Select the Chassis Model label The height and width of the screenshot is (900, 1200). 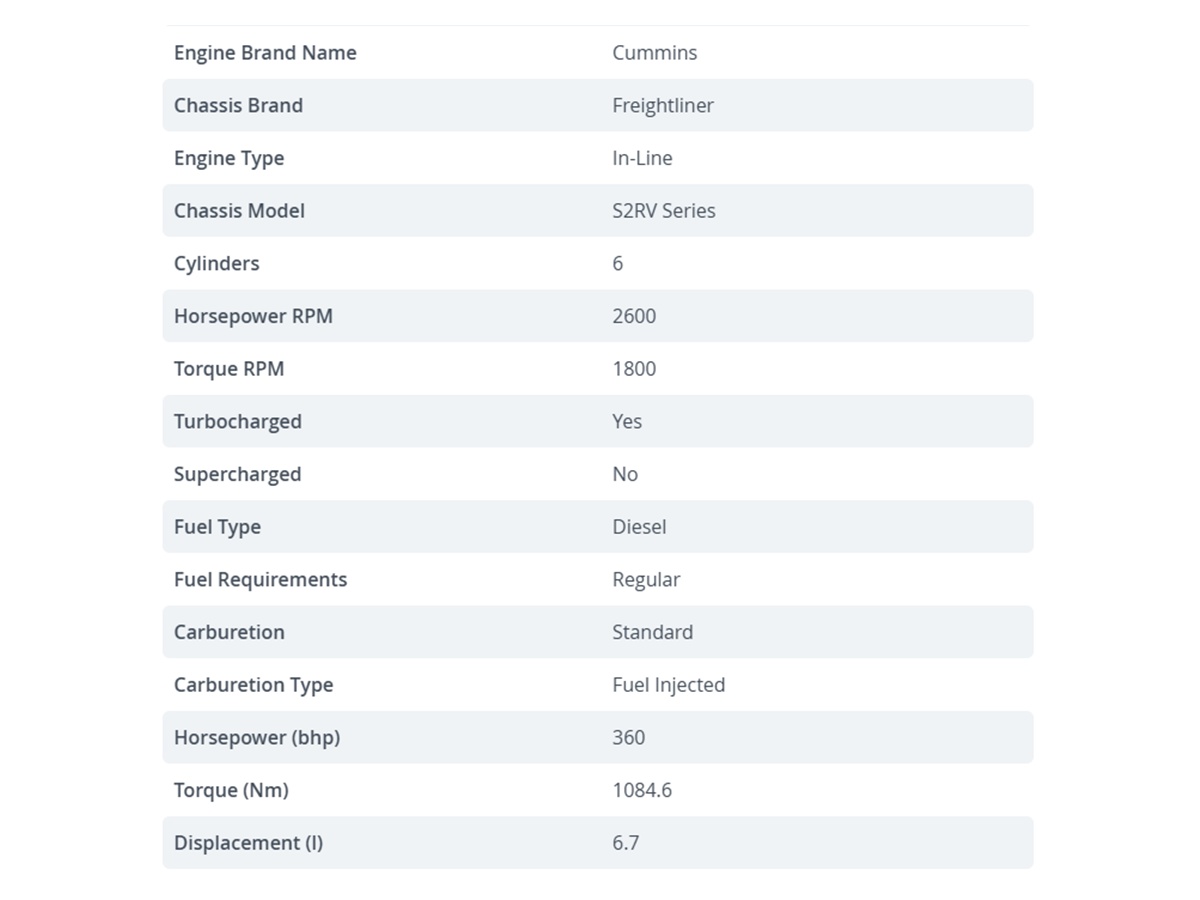(239, 211)
